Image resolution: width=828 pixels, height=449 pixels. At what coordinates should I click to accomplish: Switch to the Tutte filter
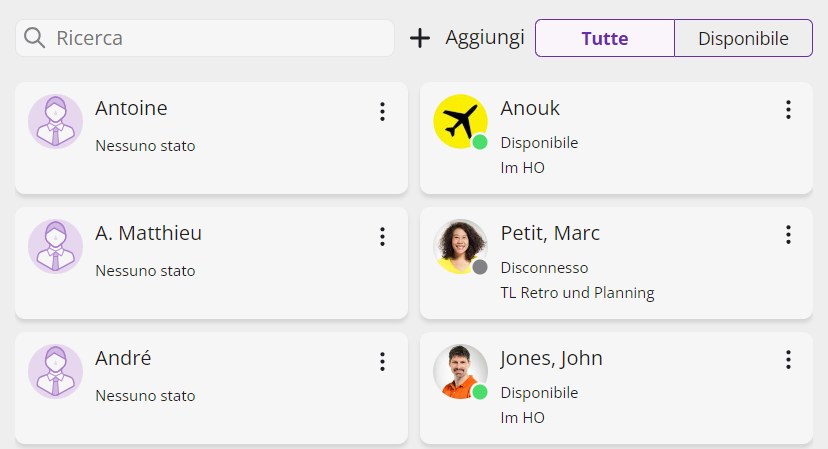click(x=604, y=38)
